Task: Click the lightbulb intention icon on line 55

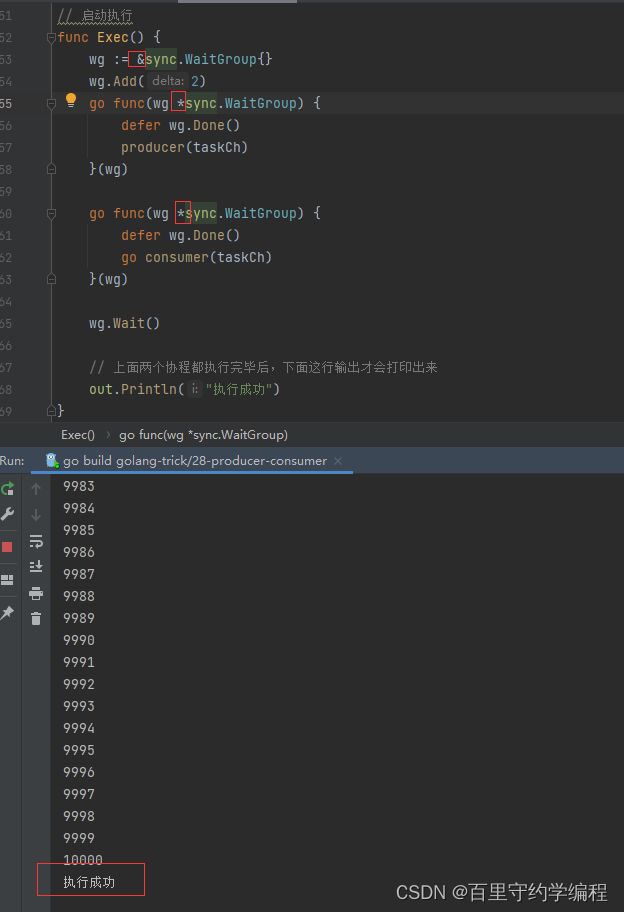Action: (71, 100)
